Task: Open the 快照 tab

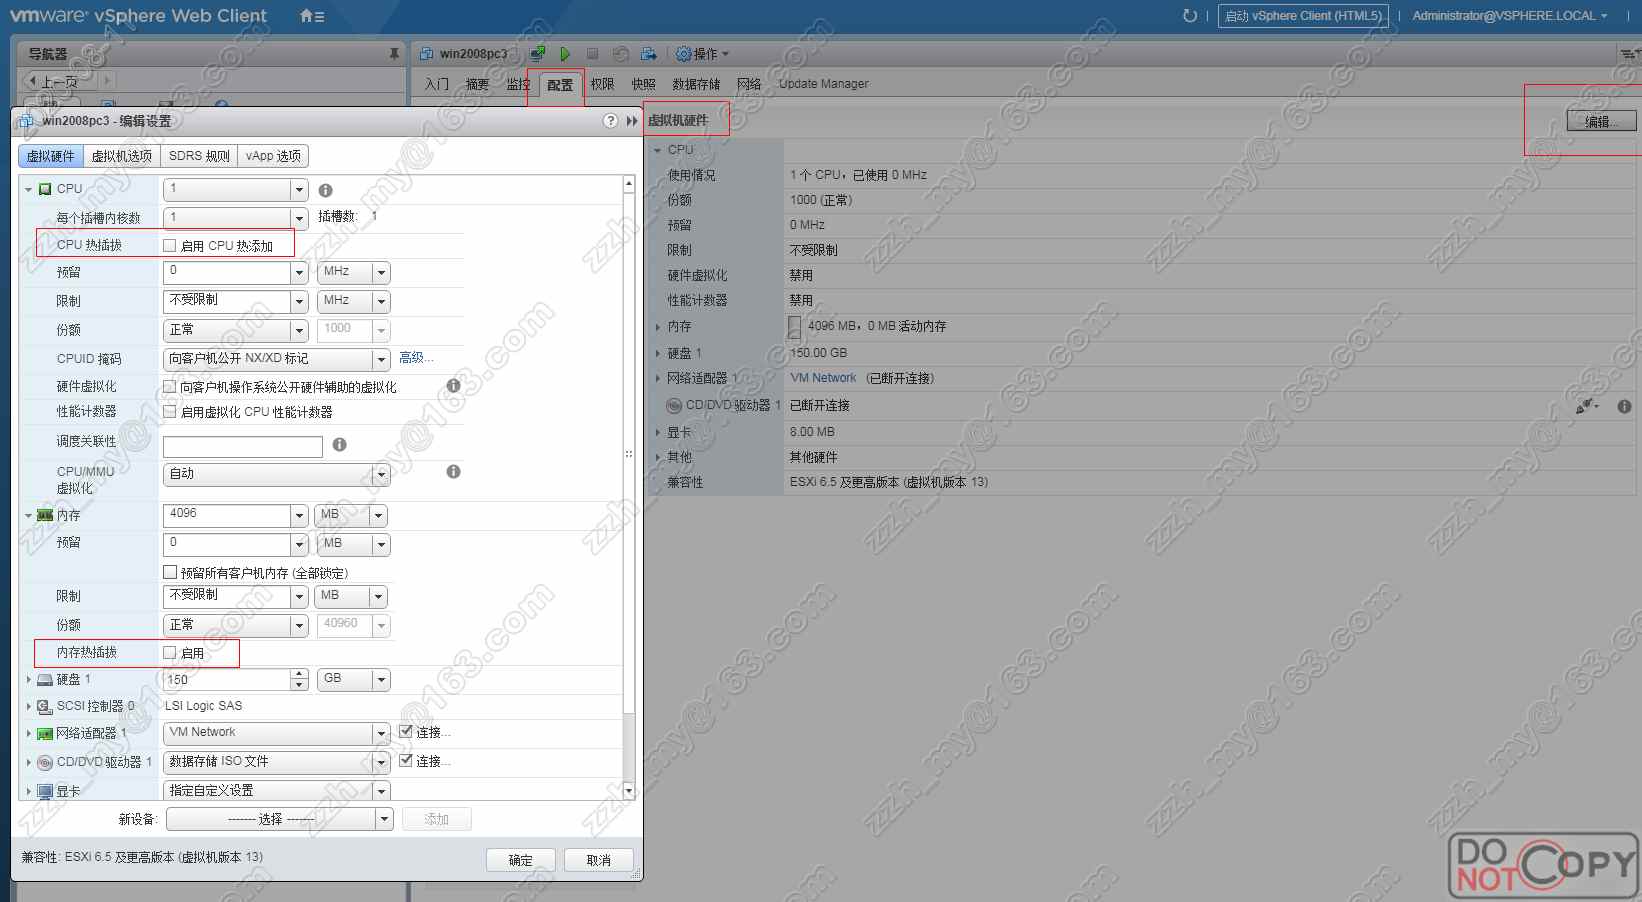Action: (643, 84)
